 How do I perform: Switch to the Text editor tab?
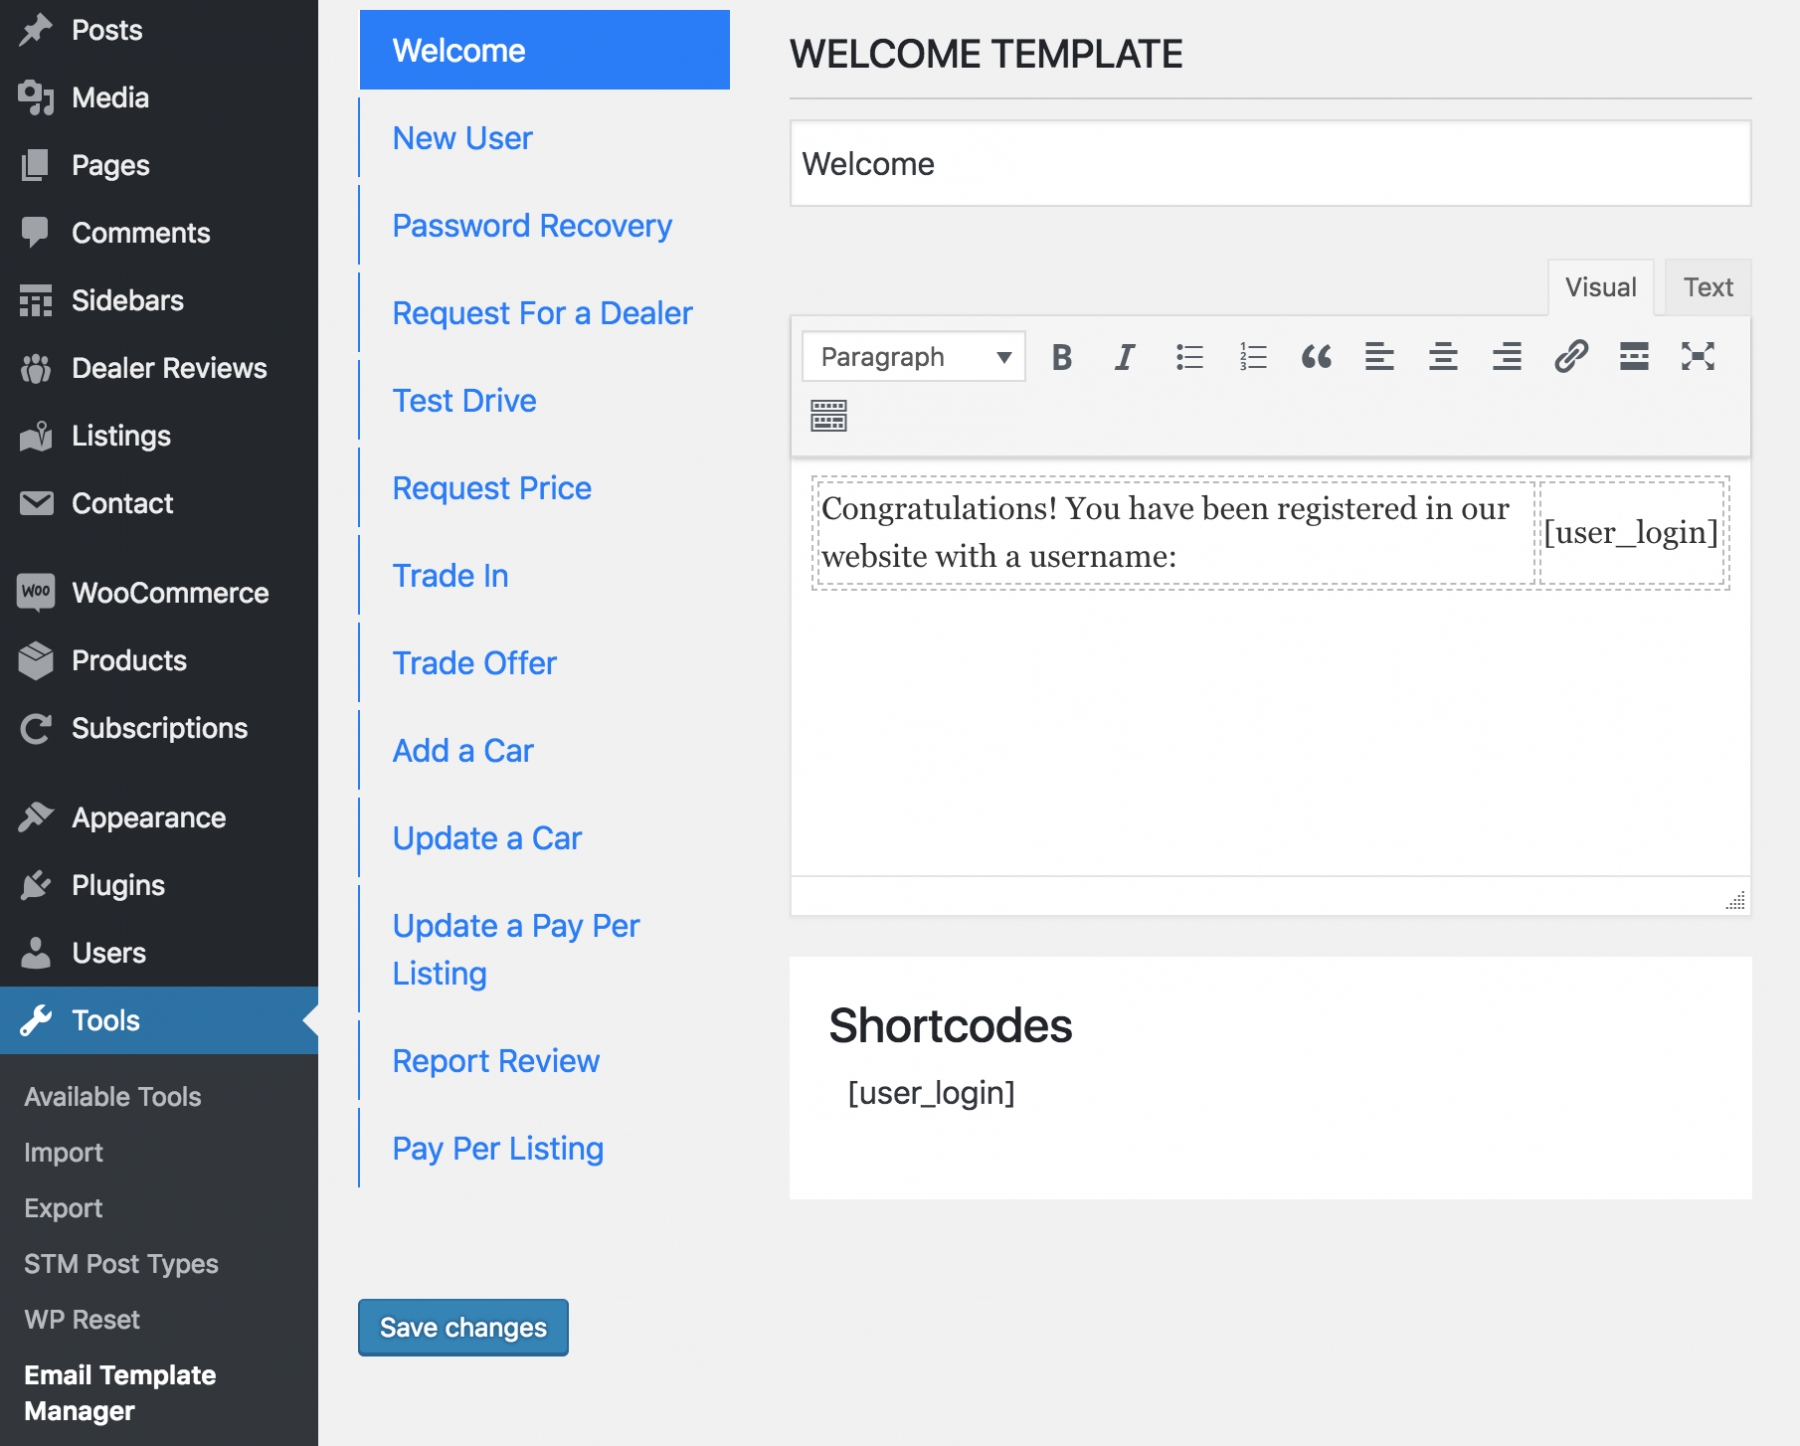[x=1707, y=288]
